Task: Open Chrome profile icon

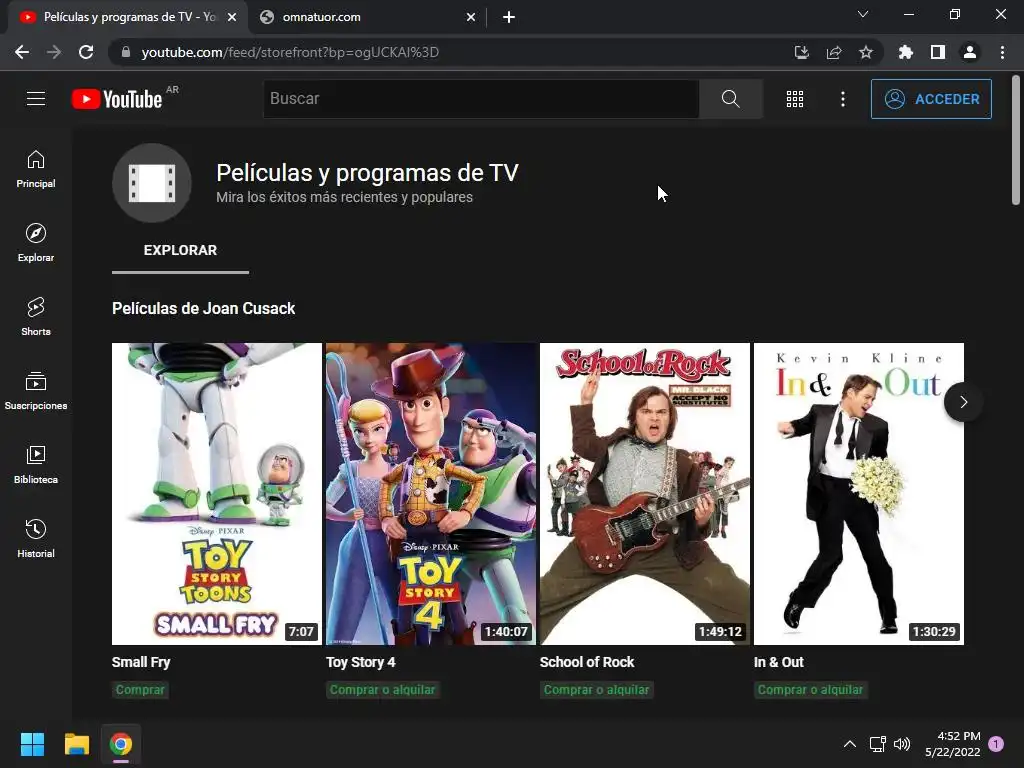Action: tap(970, 52)
